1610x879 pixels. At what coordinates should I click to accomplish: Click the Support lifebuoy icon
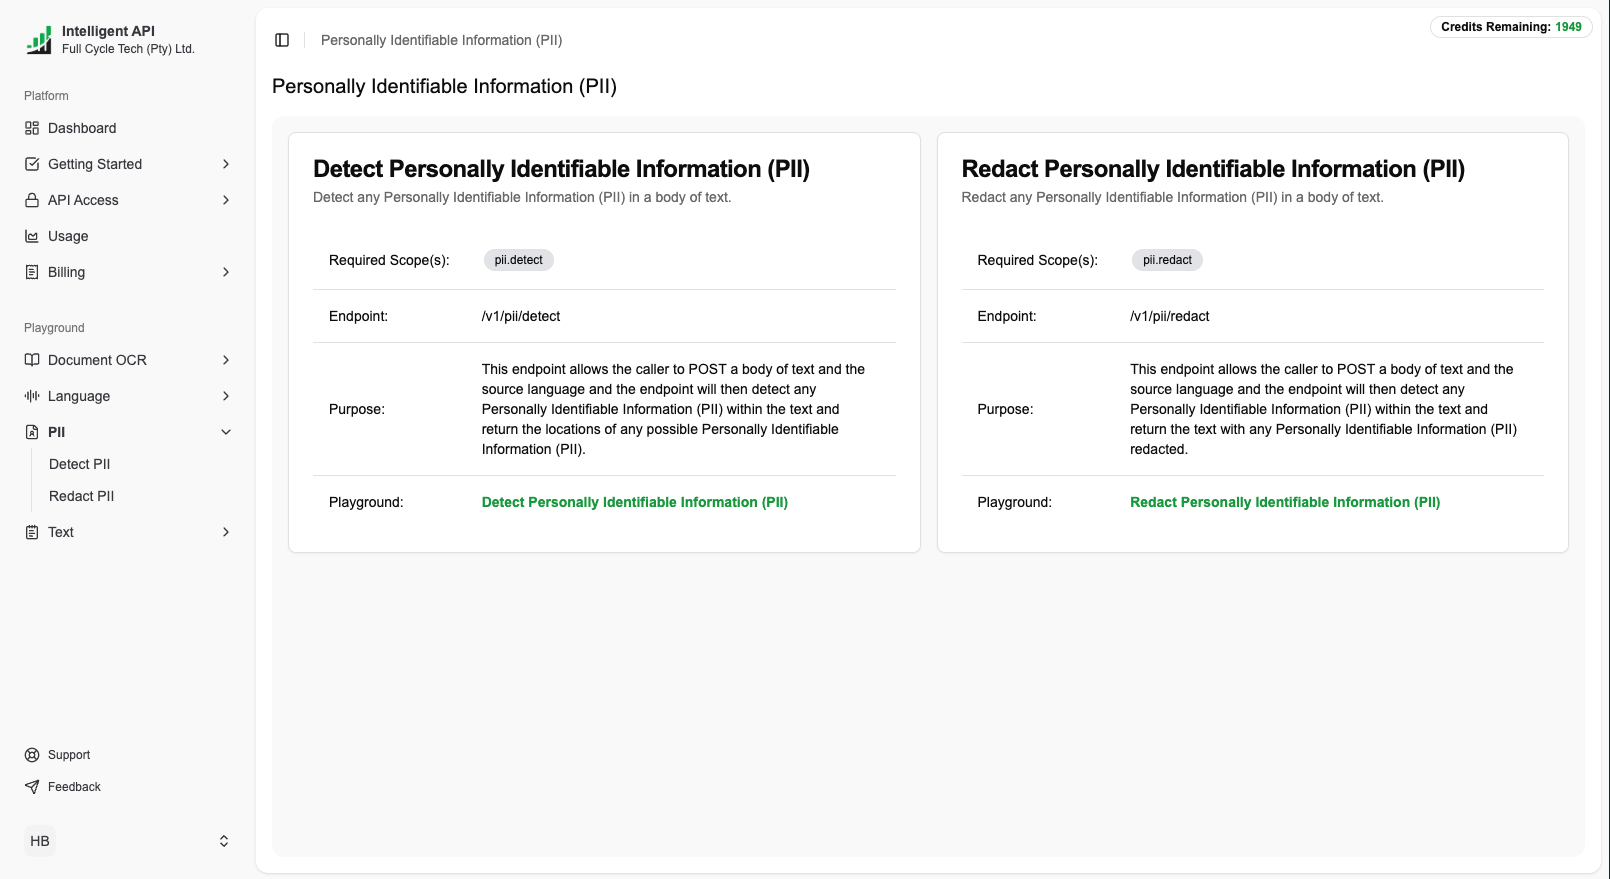(32, 755)
